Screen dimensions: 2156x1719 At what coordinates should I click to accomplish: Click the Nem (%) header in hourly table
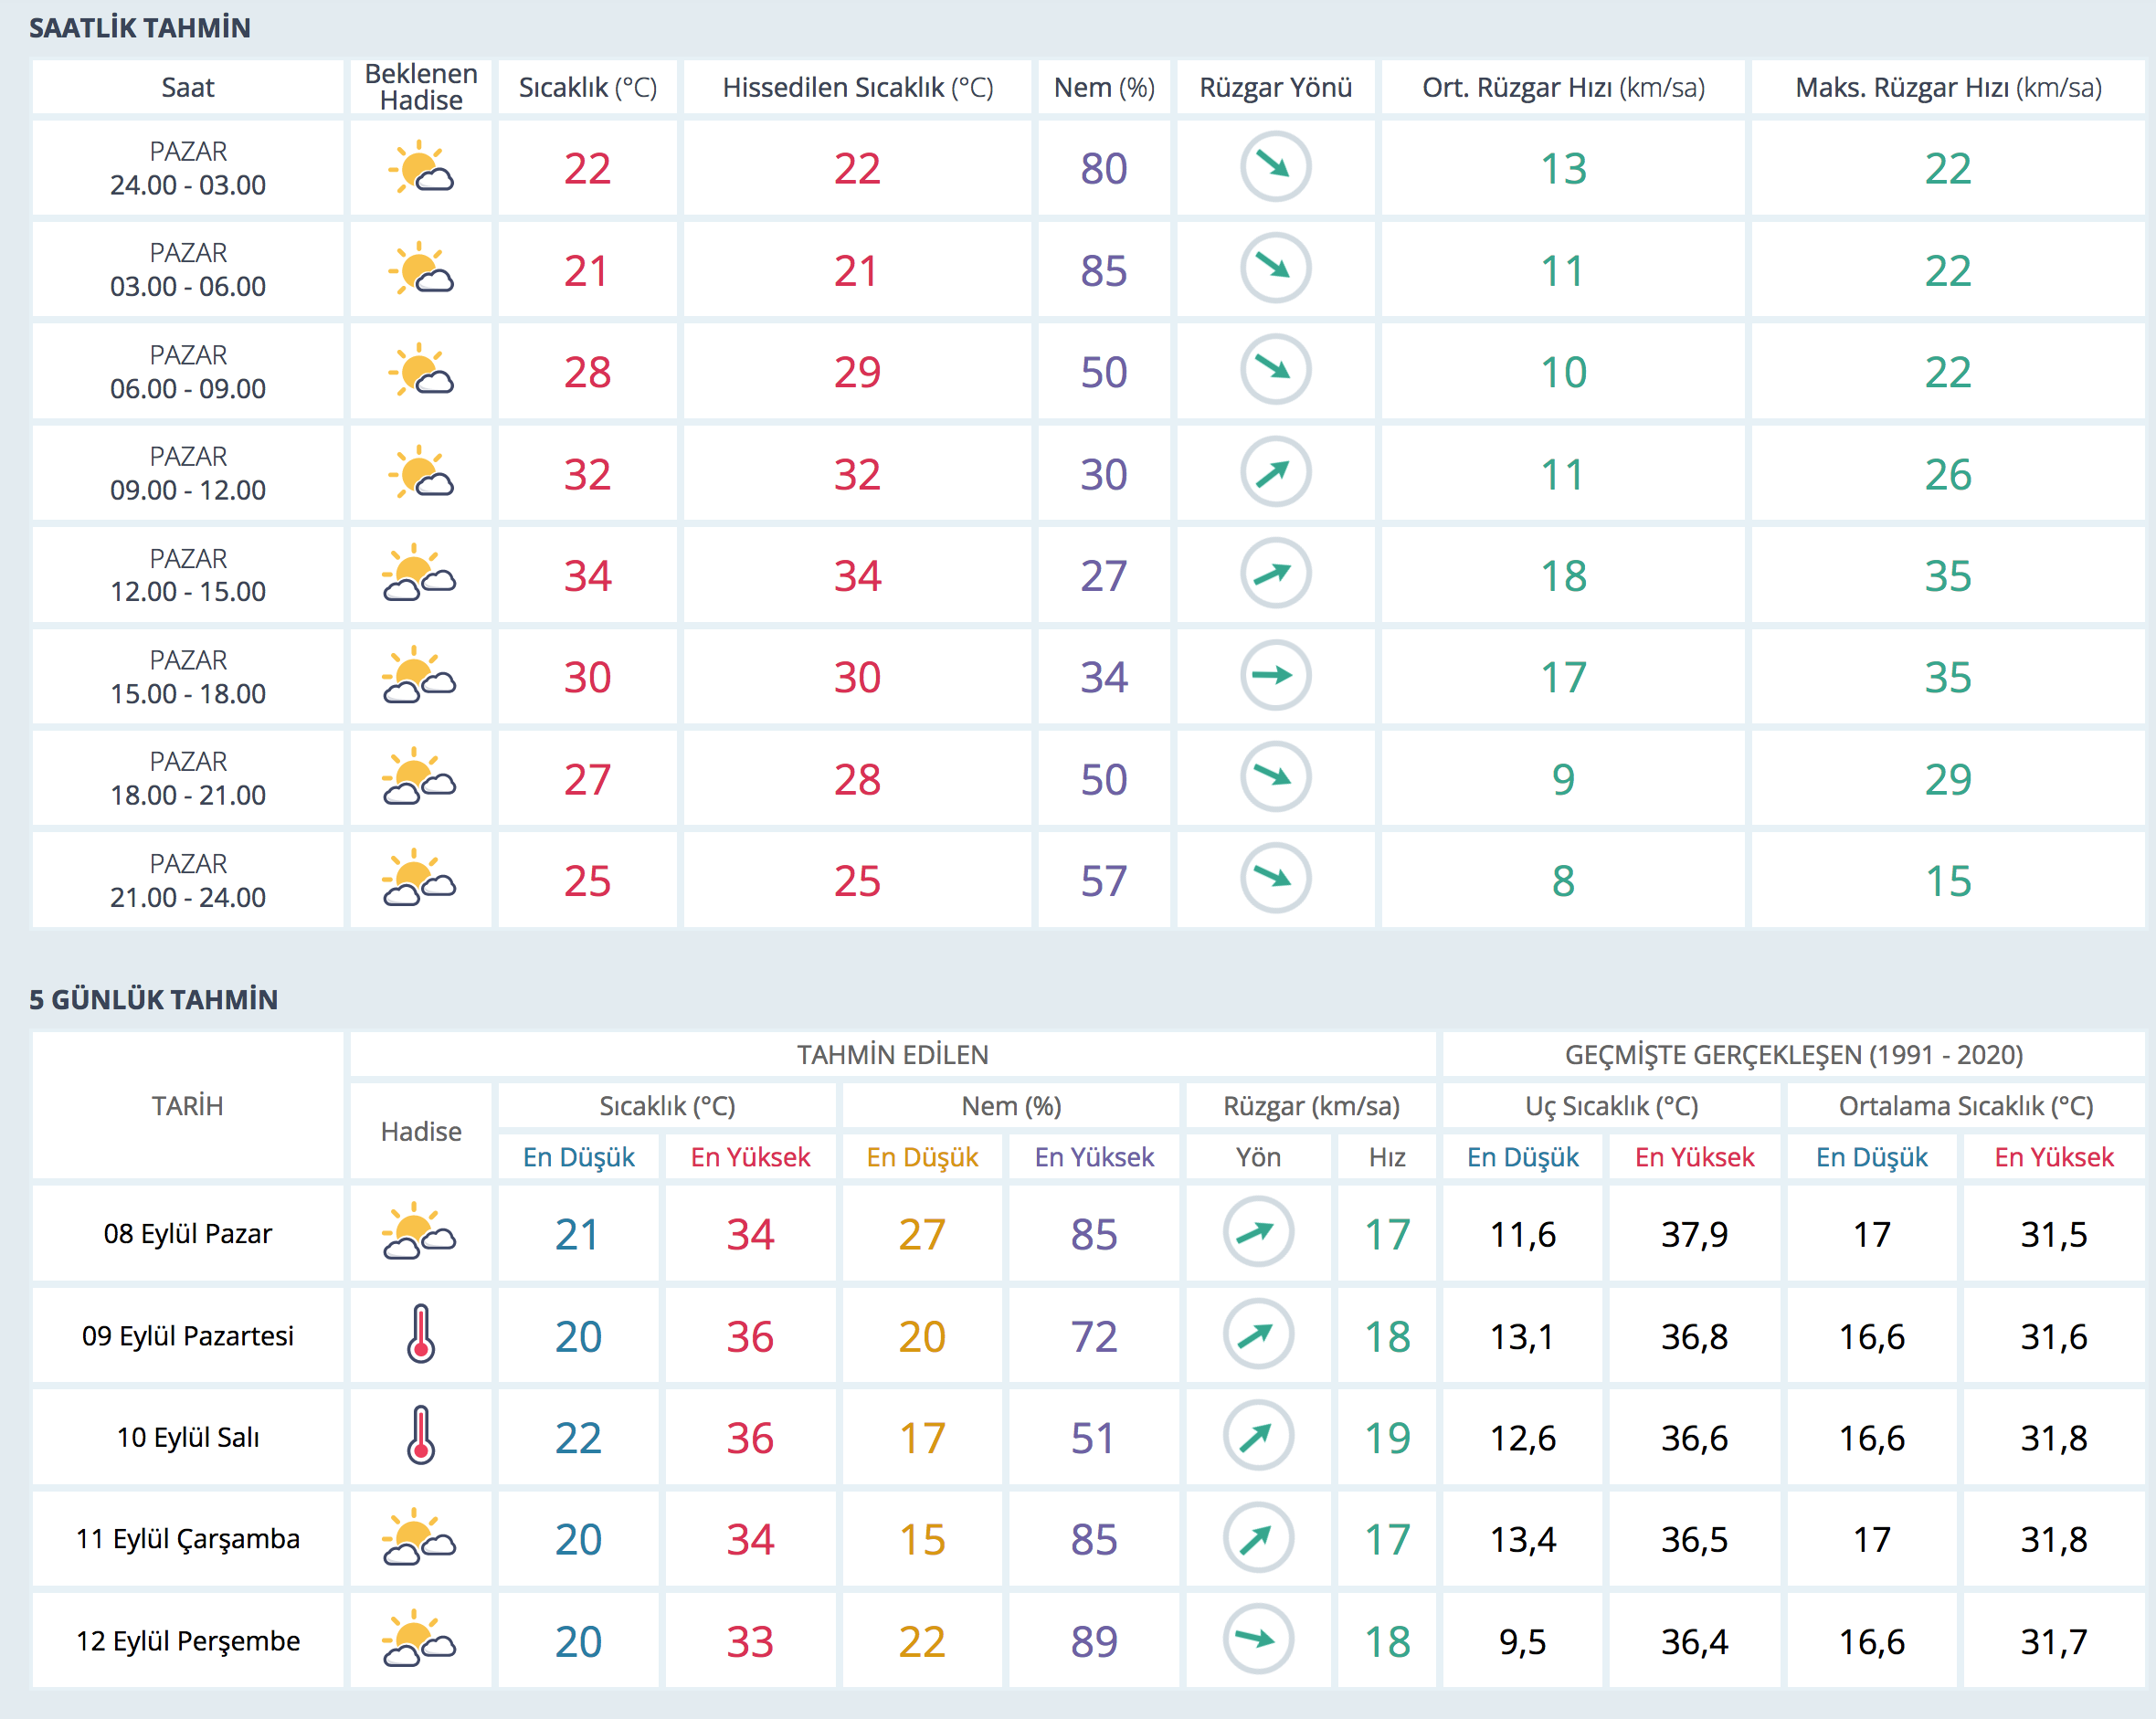(1103, 88)
